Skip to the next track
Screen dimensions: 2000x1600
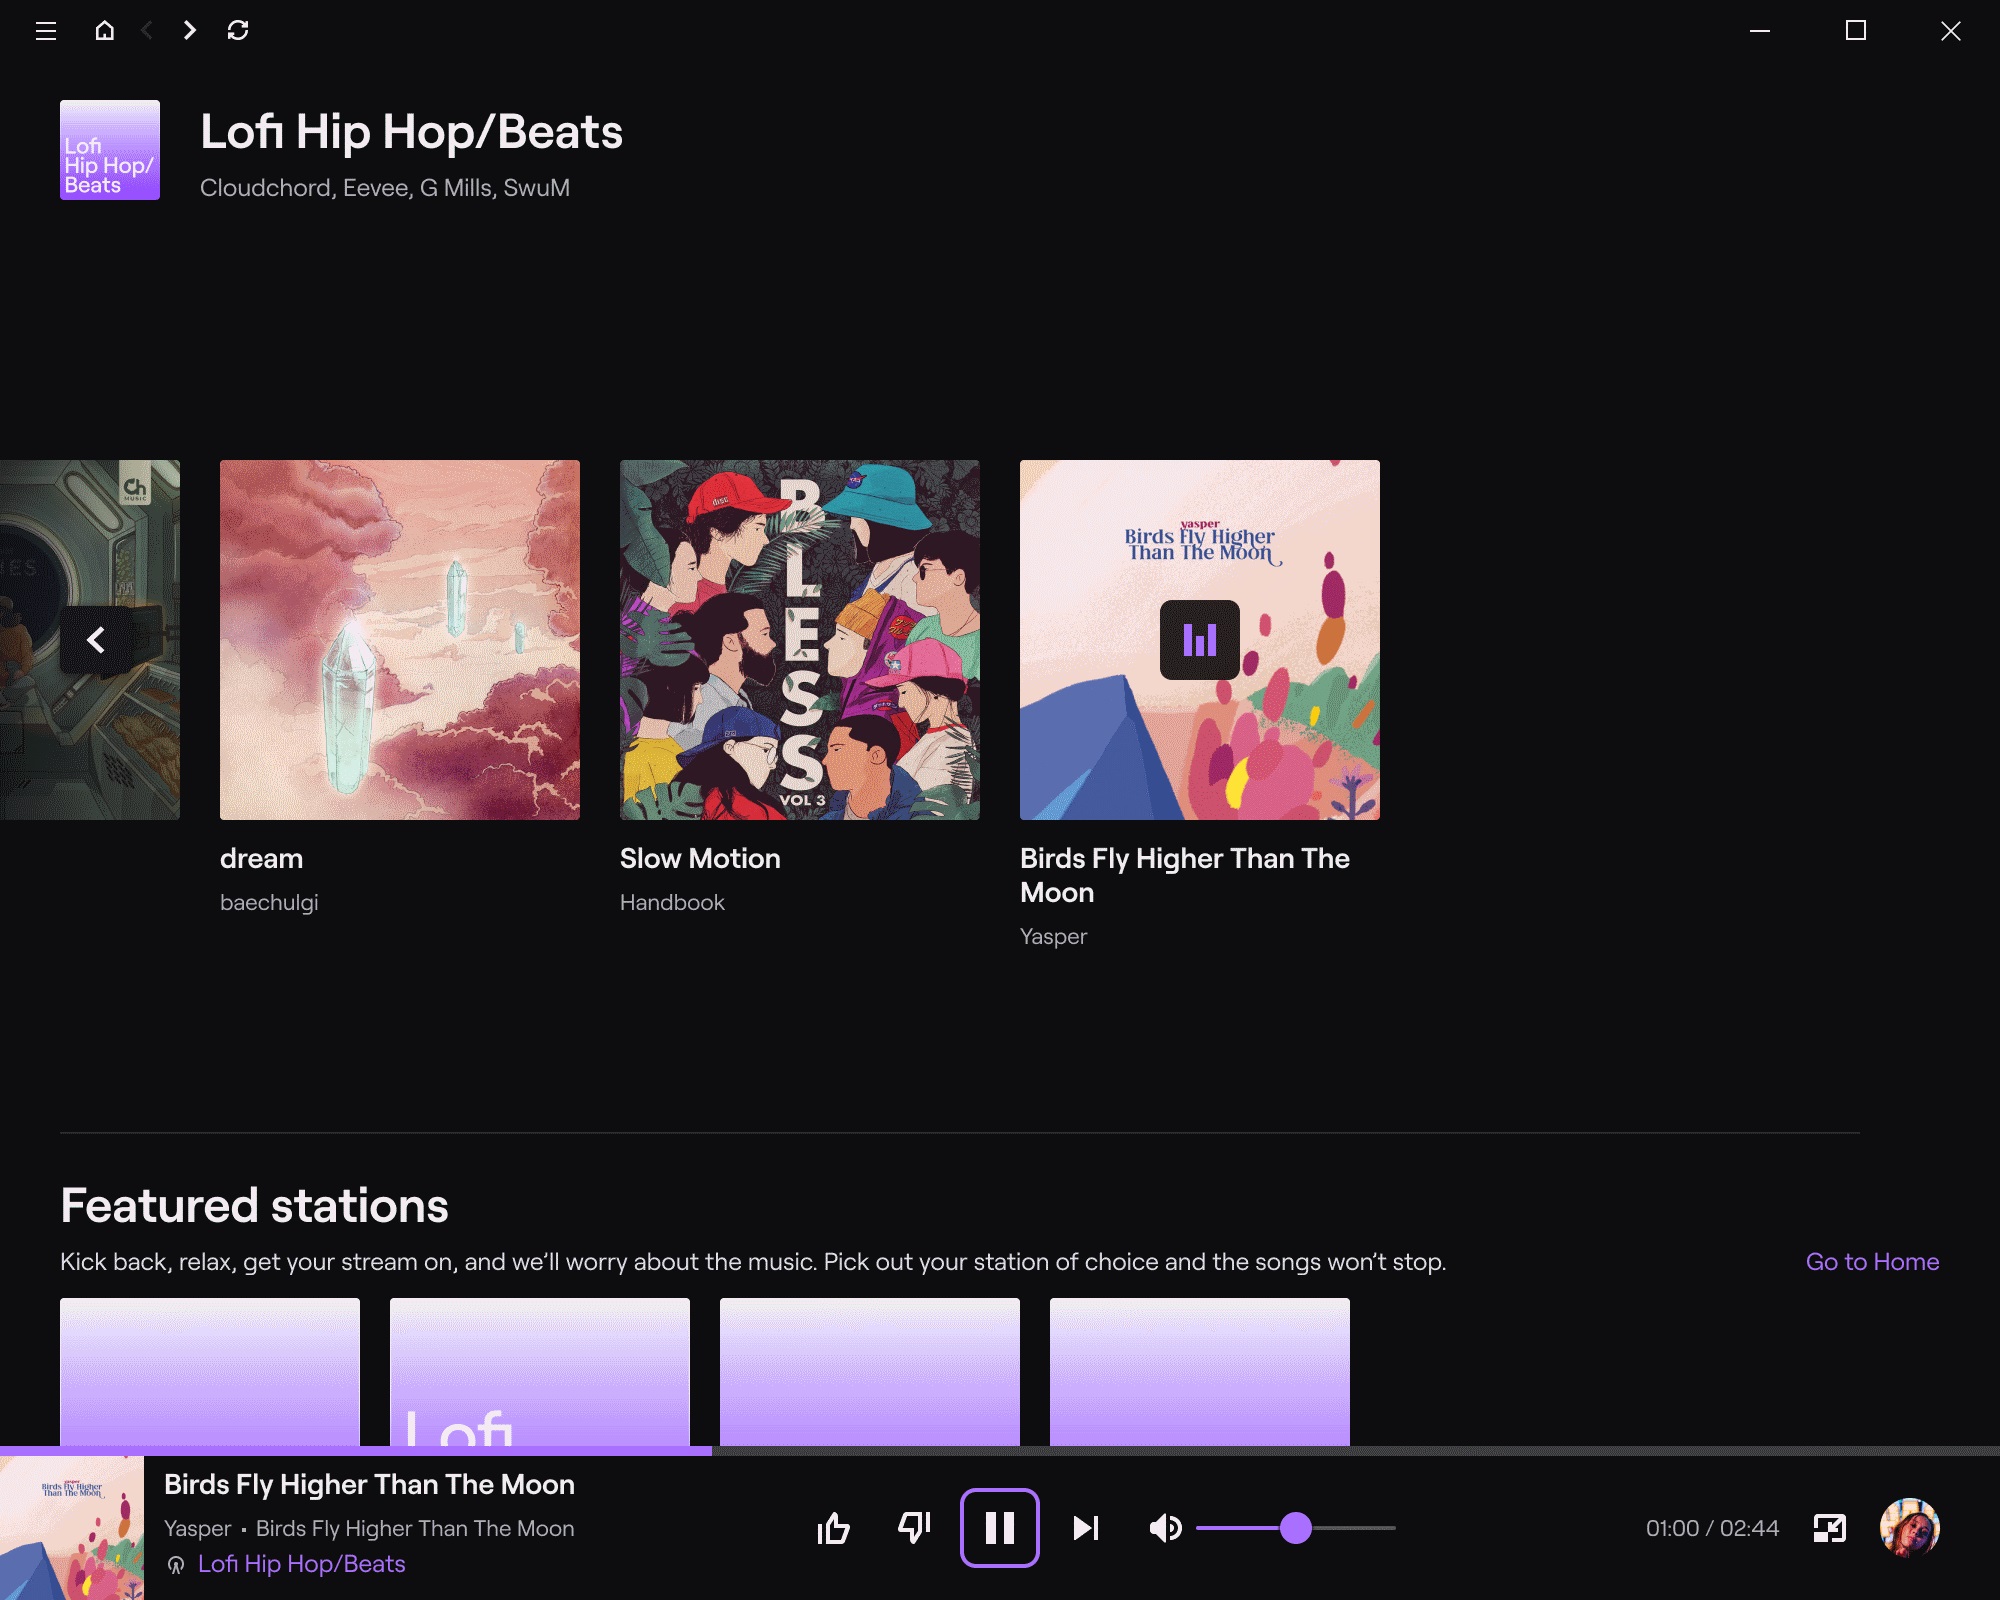(1086, 1528)
